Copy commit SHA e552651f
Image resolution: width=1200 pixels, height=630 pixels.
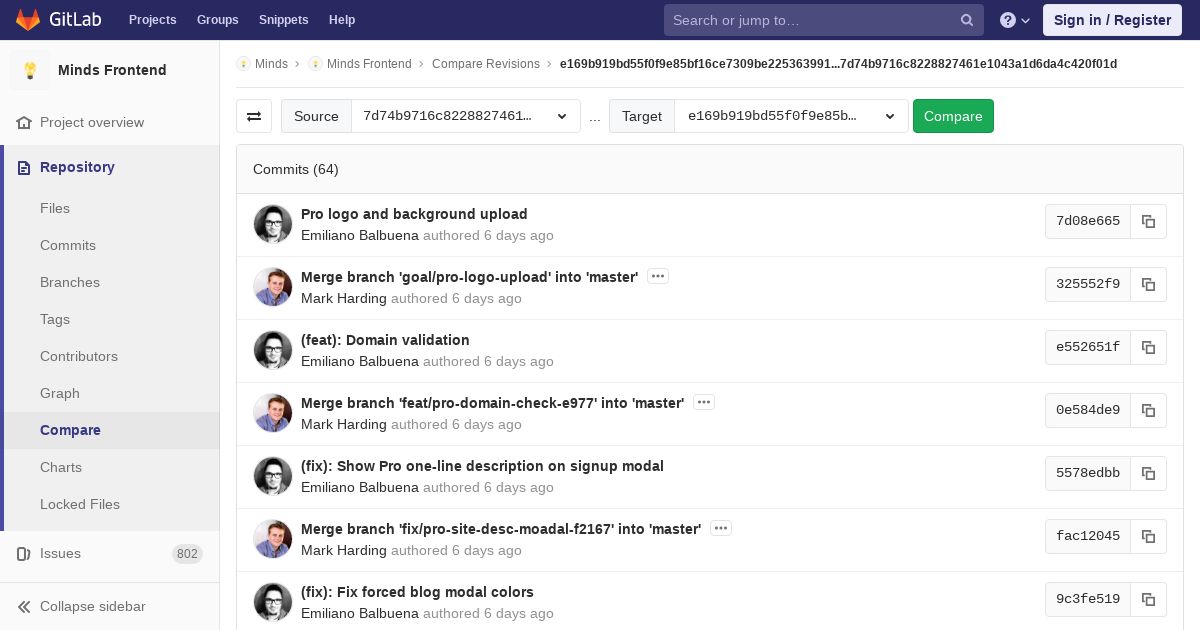coord(1148,348)
